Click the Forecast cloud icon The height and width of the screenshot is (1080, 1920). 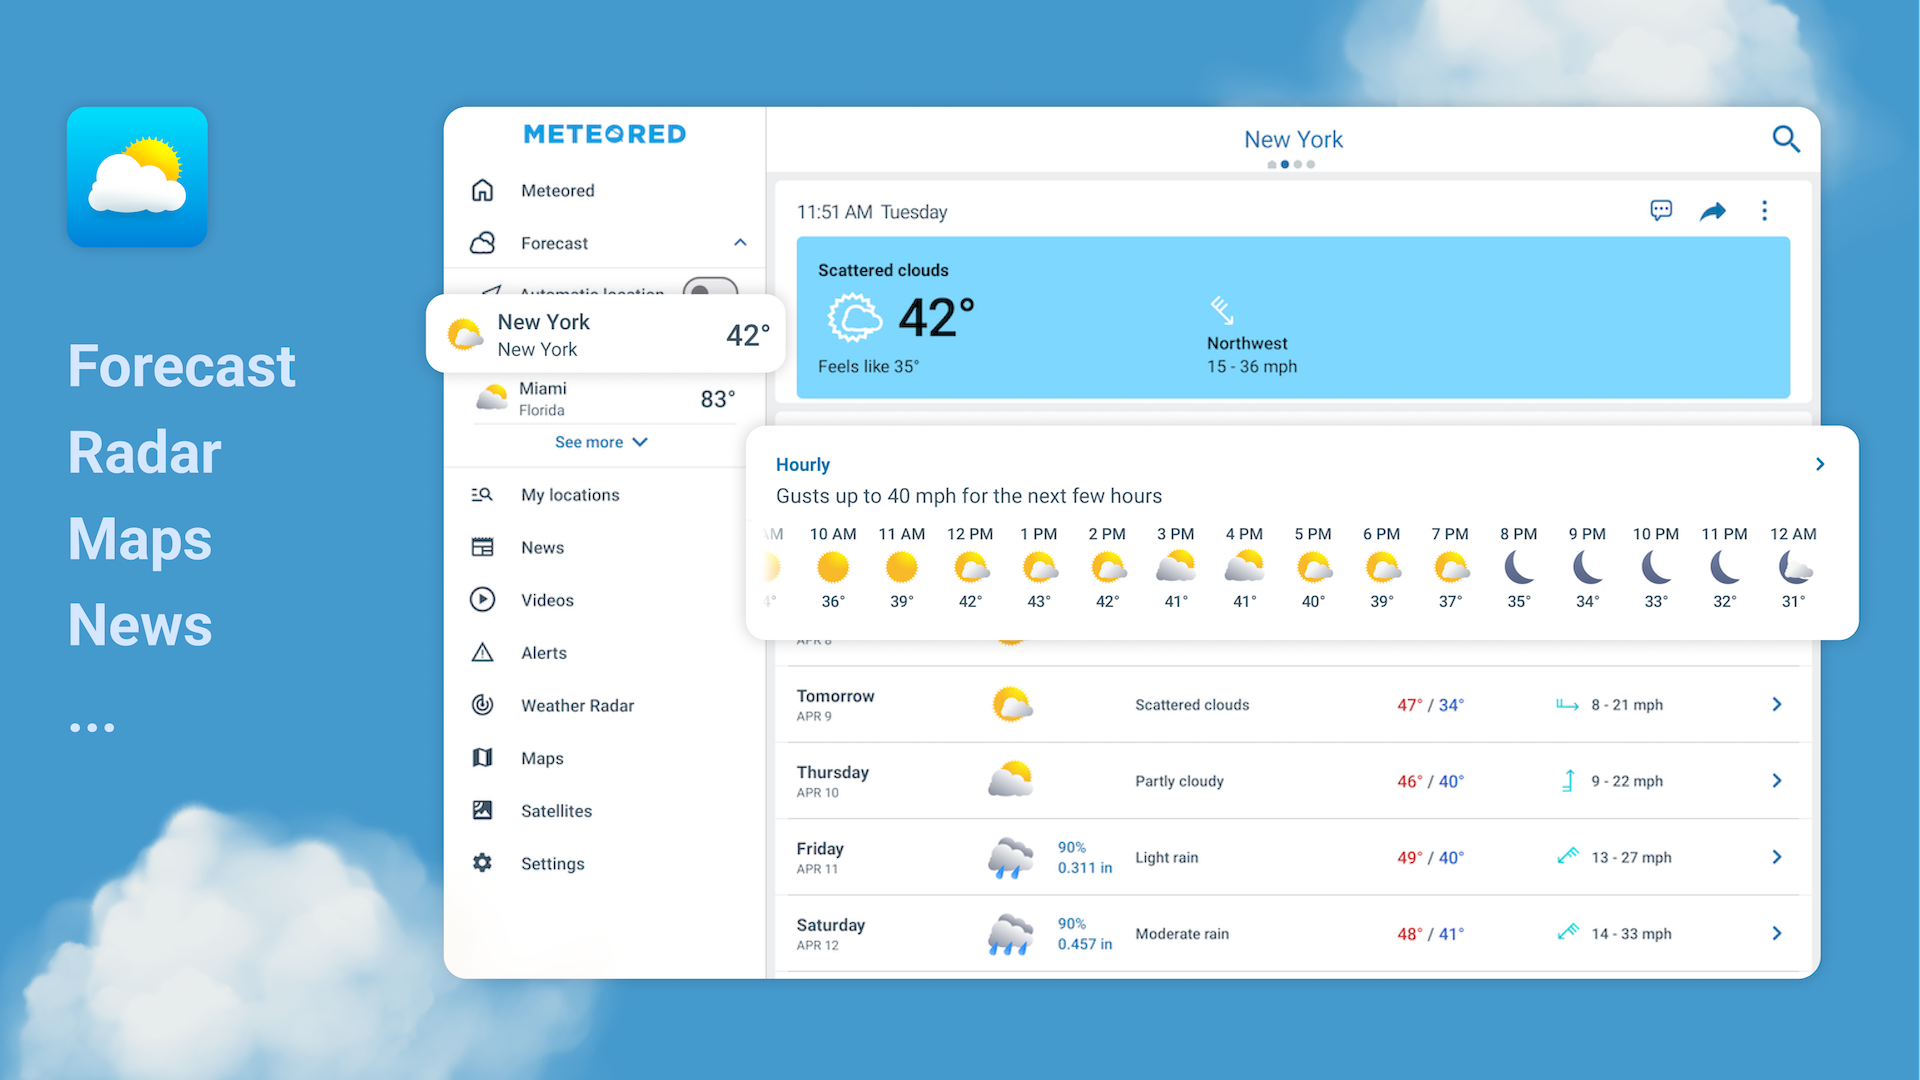(x=483, y=243)
